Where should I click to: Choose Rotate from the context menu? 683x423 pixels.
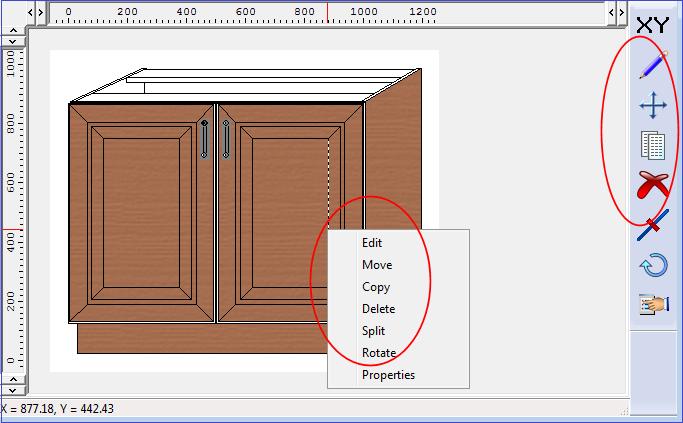coord(399,352)
